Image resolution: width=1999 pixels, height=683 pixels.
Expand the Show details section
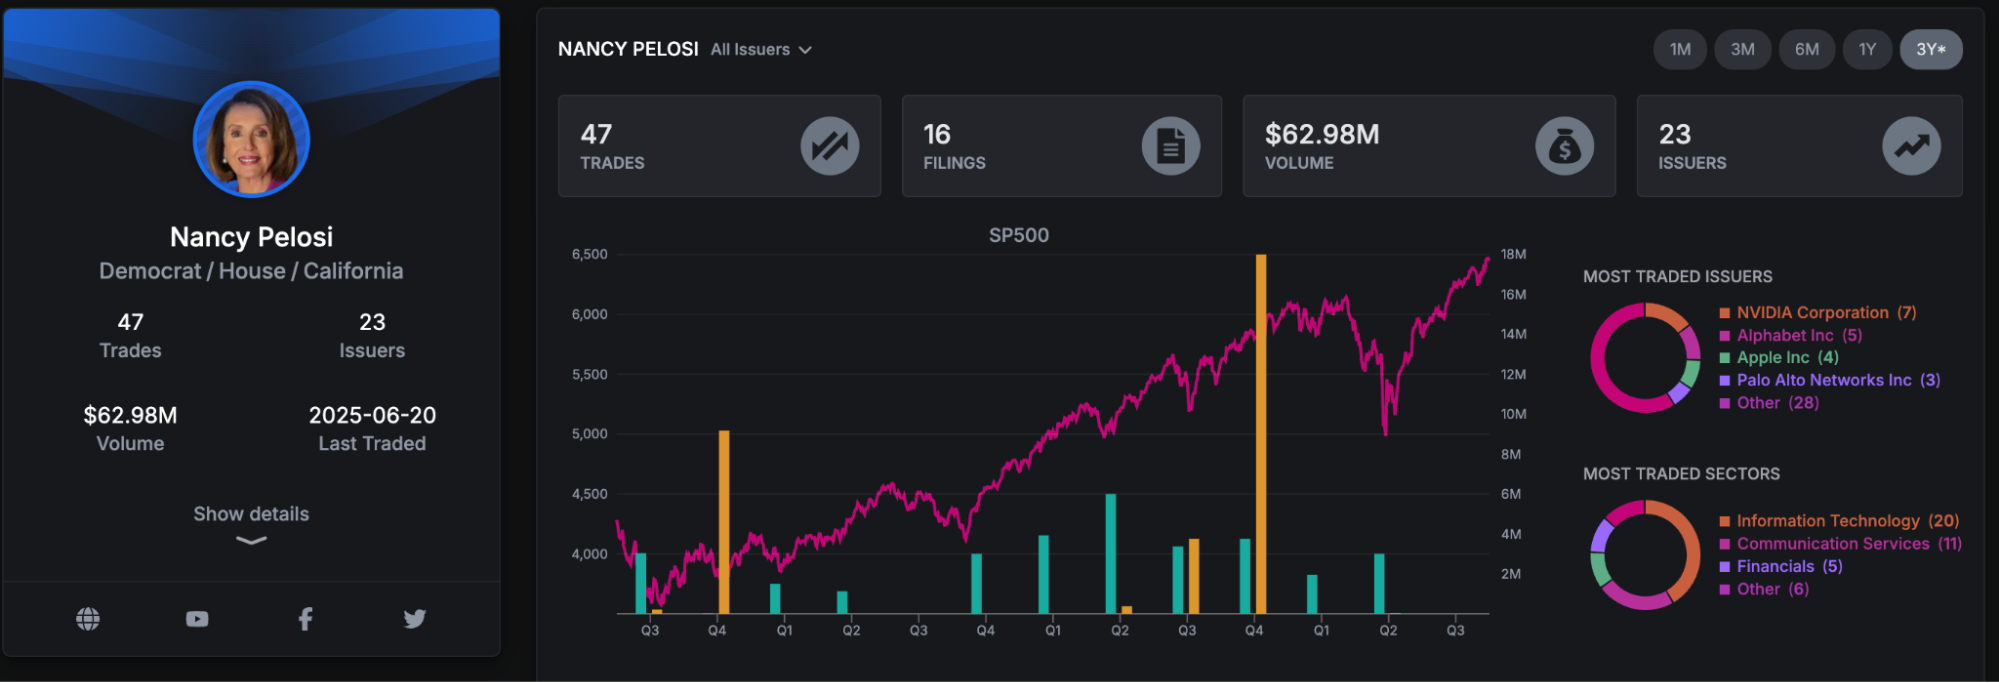click(x=251, y=514)
